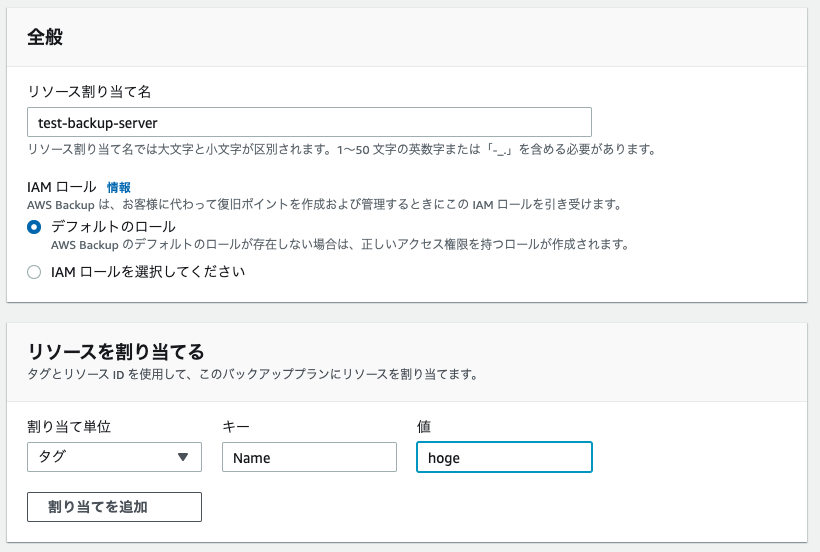
Task: Click the default role creation note text
Action: 340,244
